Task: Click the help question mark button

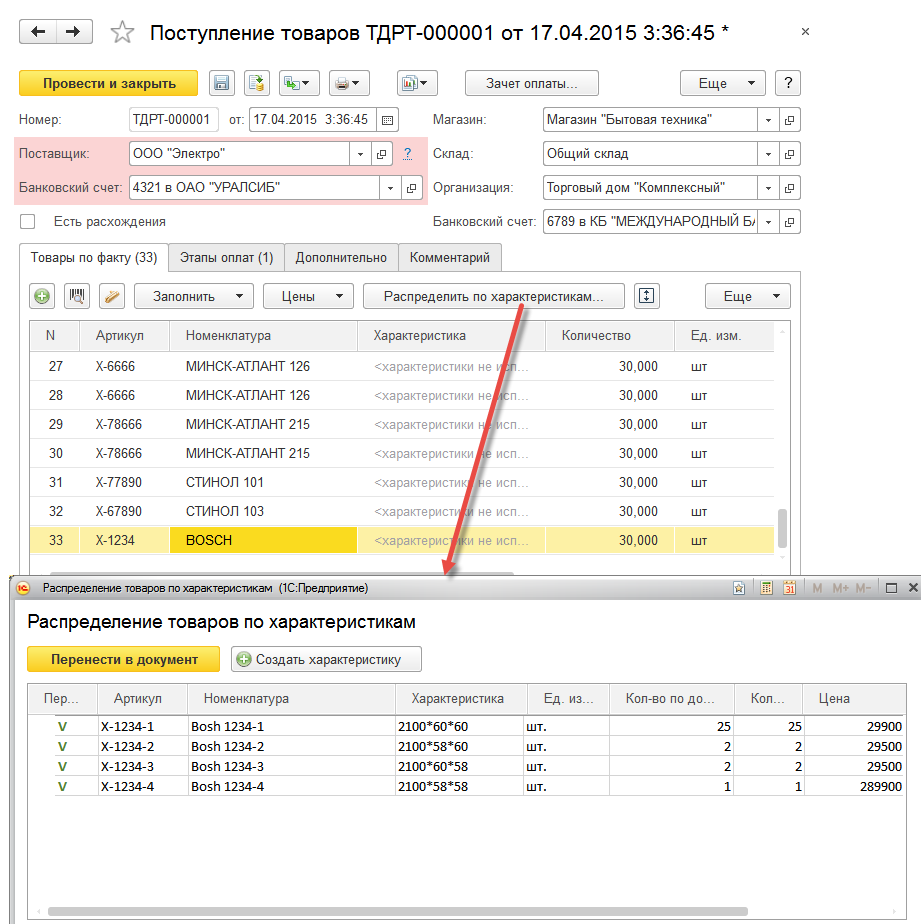Action: [789, 83]
